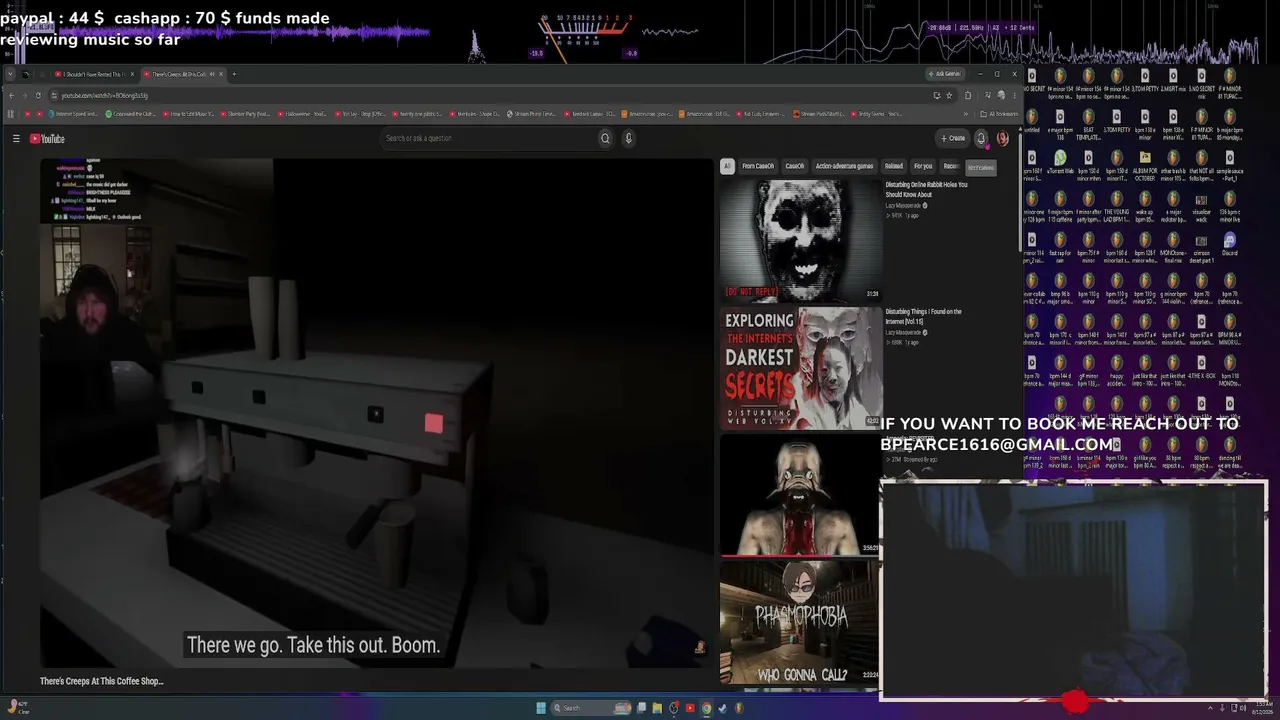Open the YouTube guide hamburger menu

coord(16,139)
